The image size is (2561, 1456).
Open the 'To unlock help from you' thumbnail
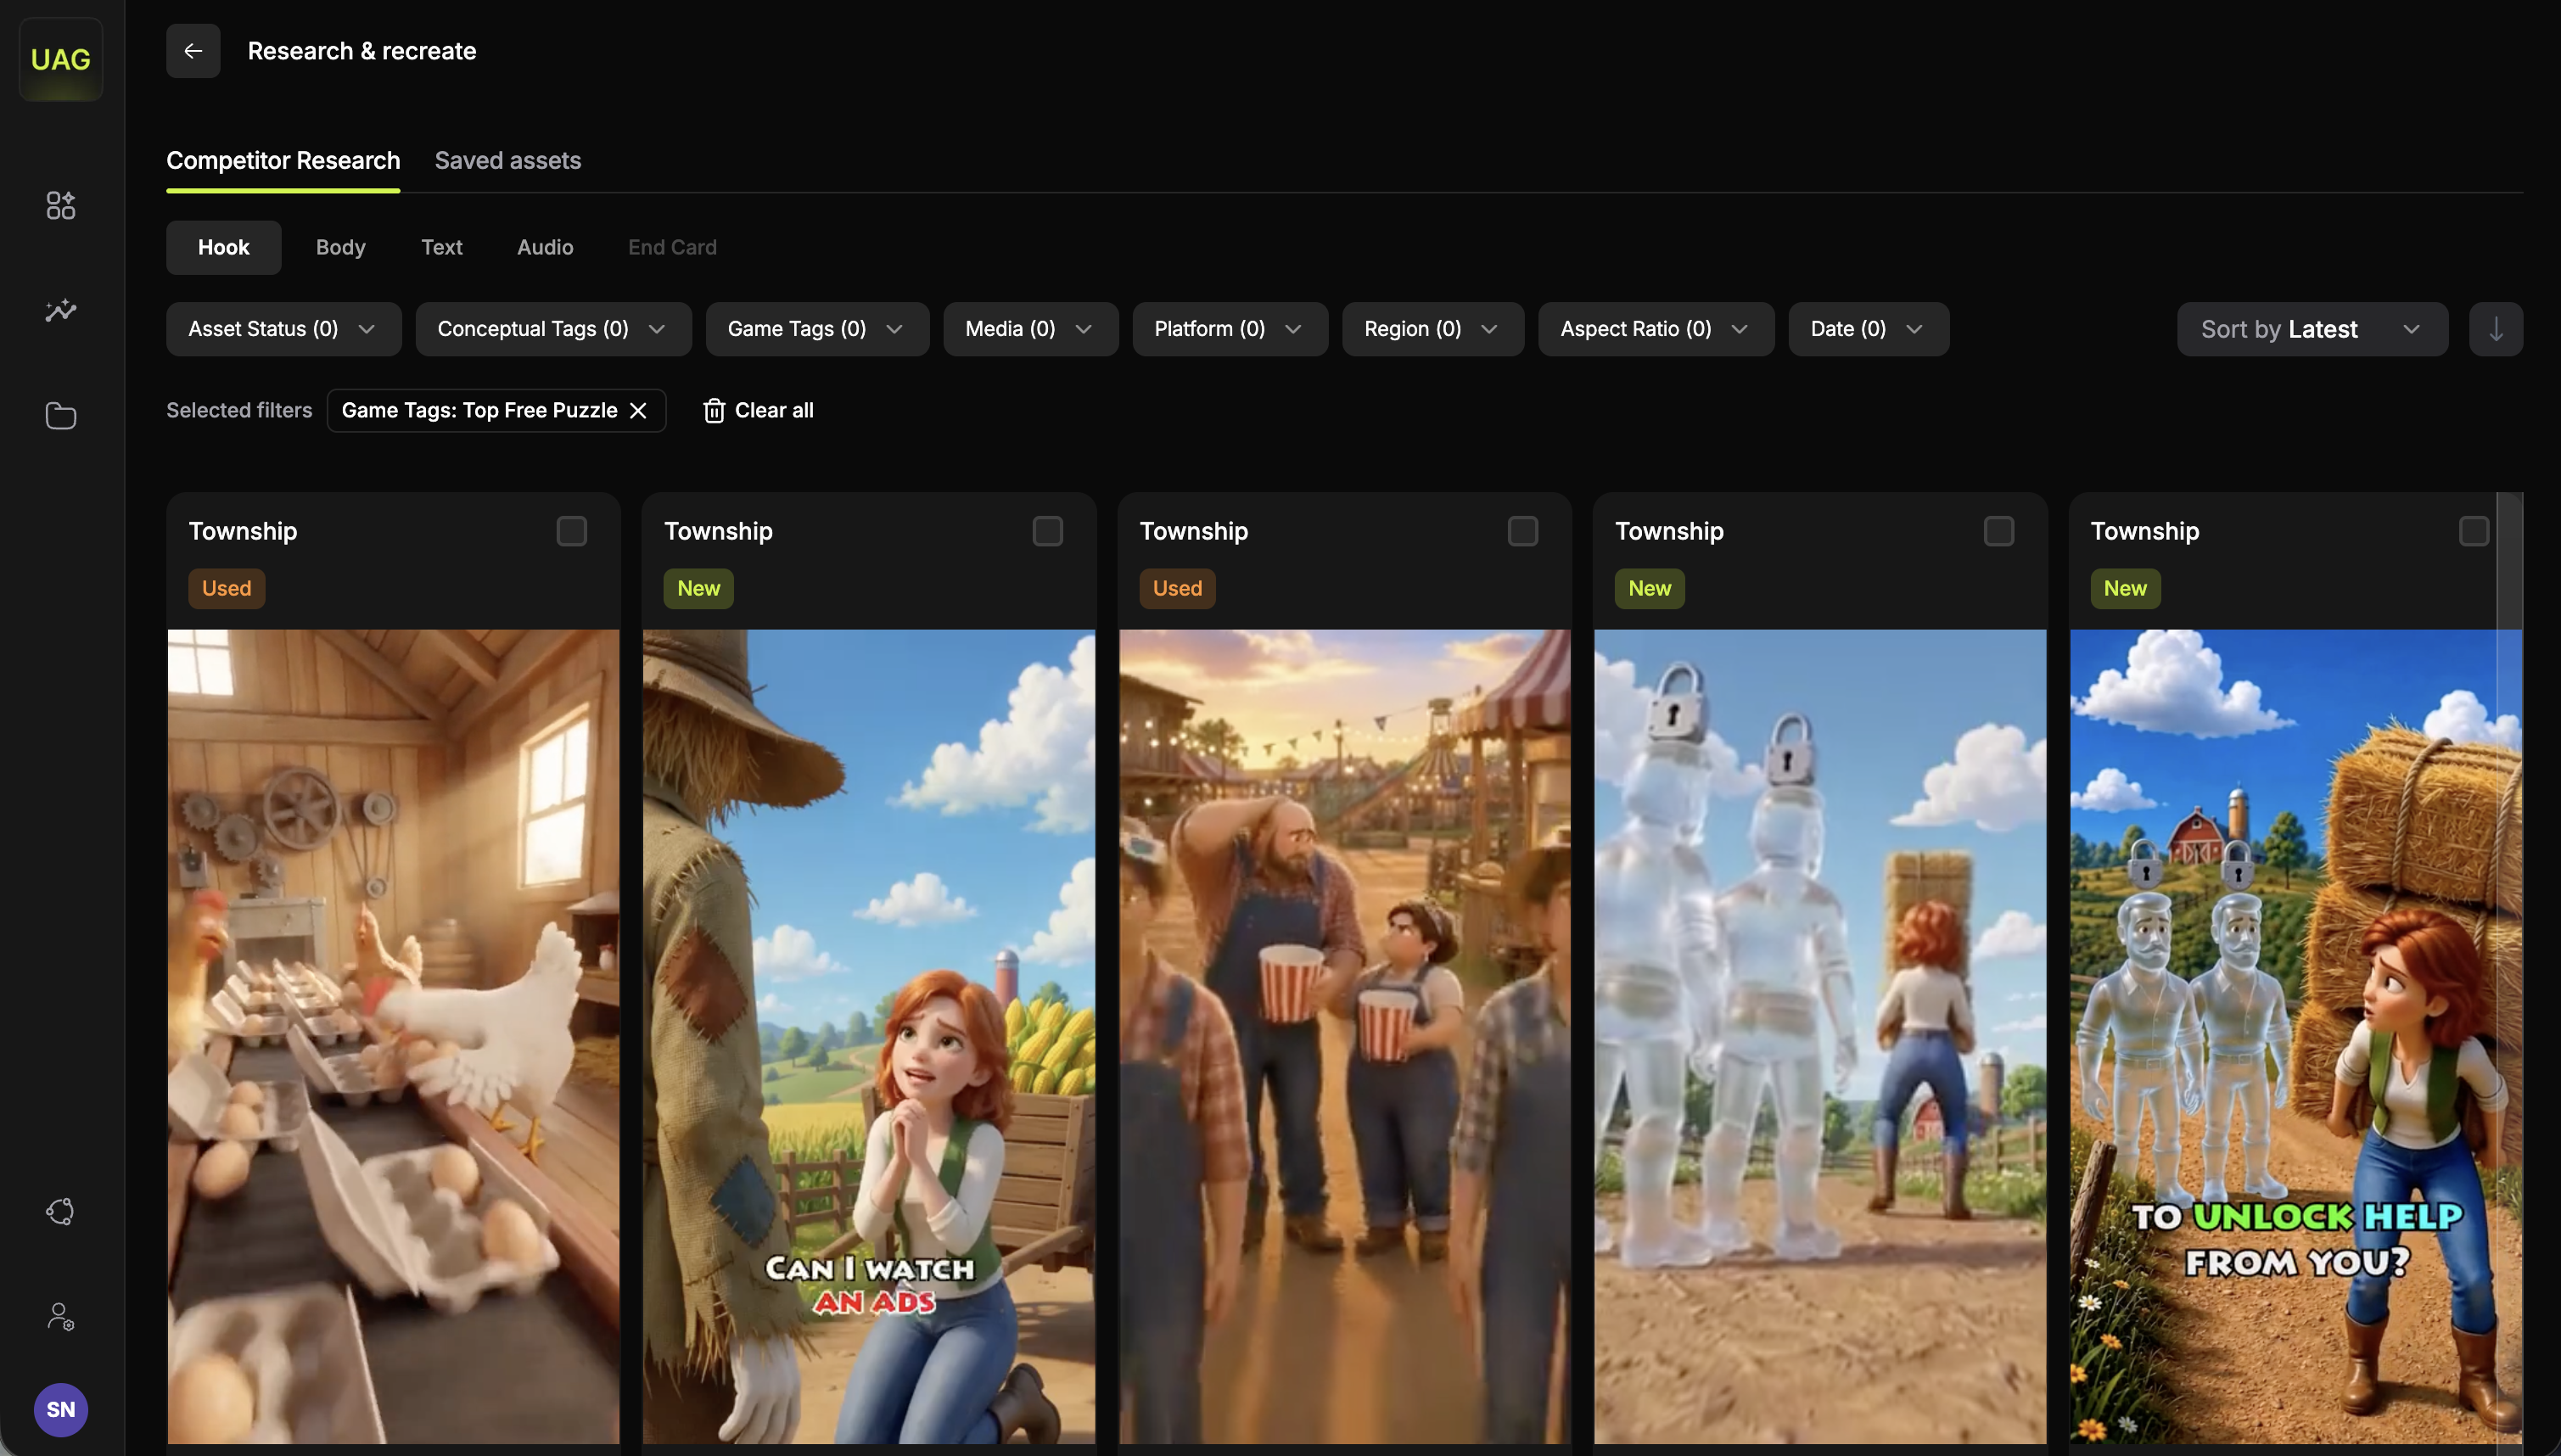tap(2296, 1036)
